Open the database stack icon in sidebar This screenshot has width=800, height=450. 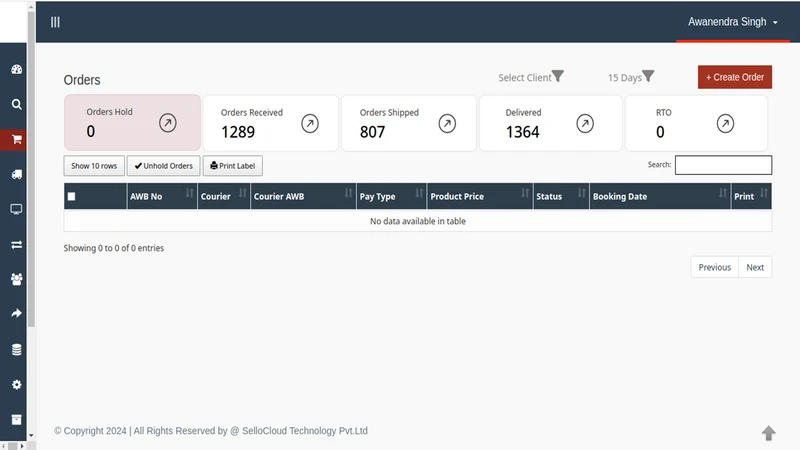(x=16, y=349)
